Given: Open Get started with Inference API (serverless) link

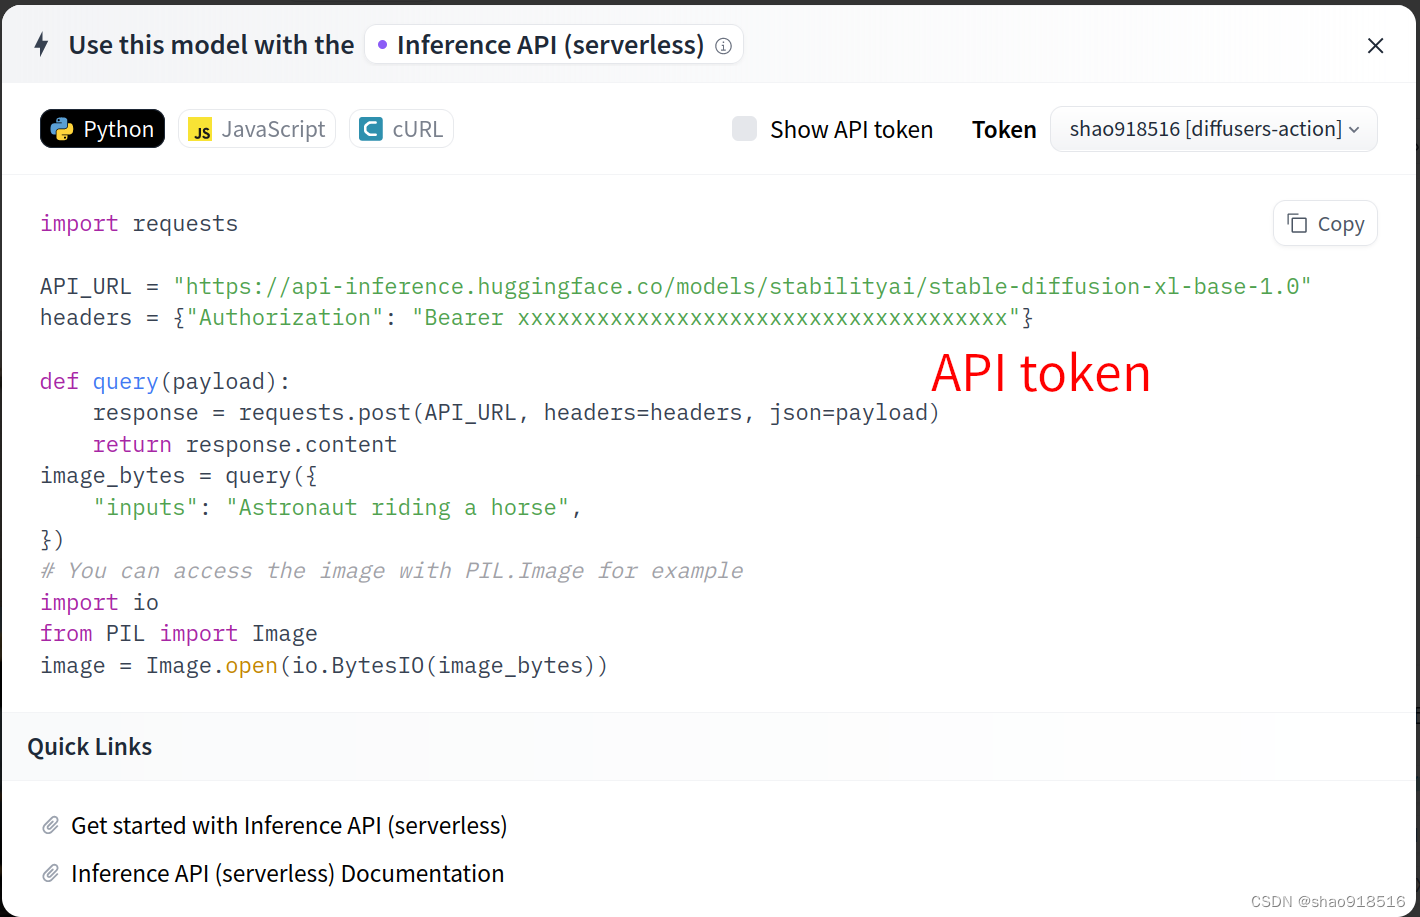Looking at the screenshot, I should pos(289,825).
